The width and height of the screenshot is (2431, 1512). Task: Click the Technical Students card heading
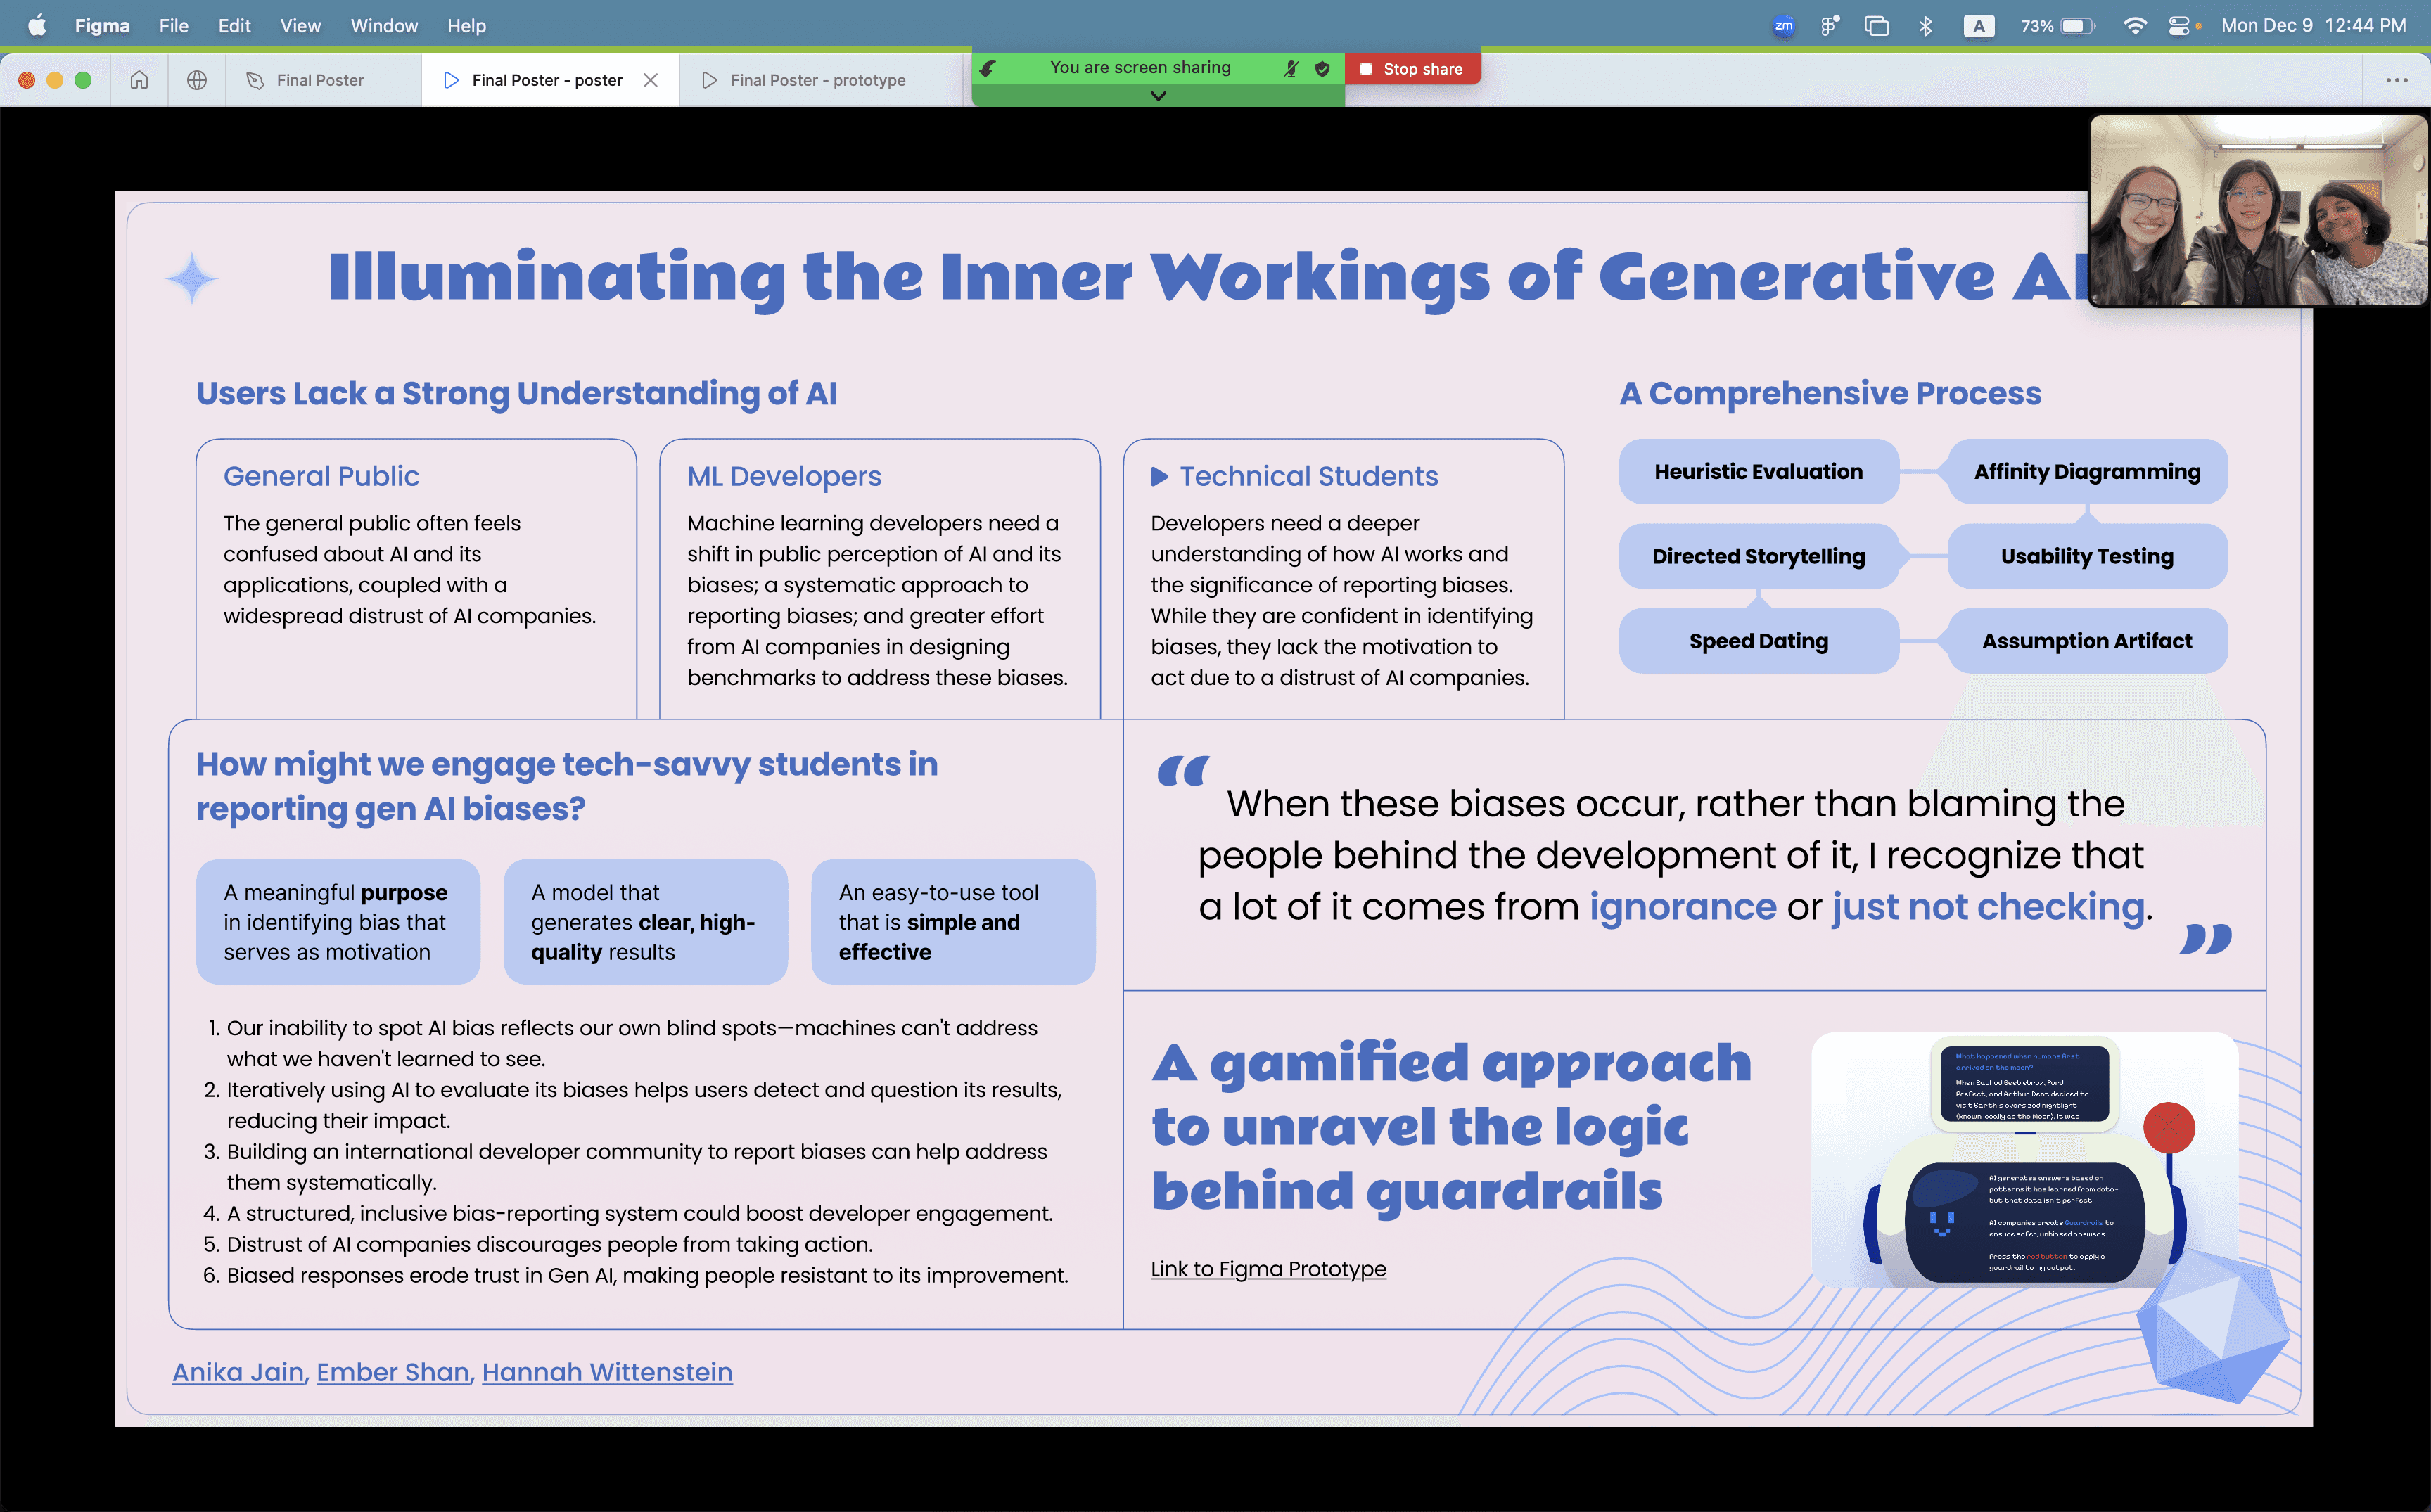click(x=1309, y=476)
